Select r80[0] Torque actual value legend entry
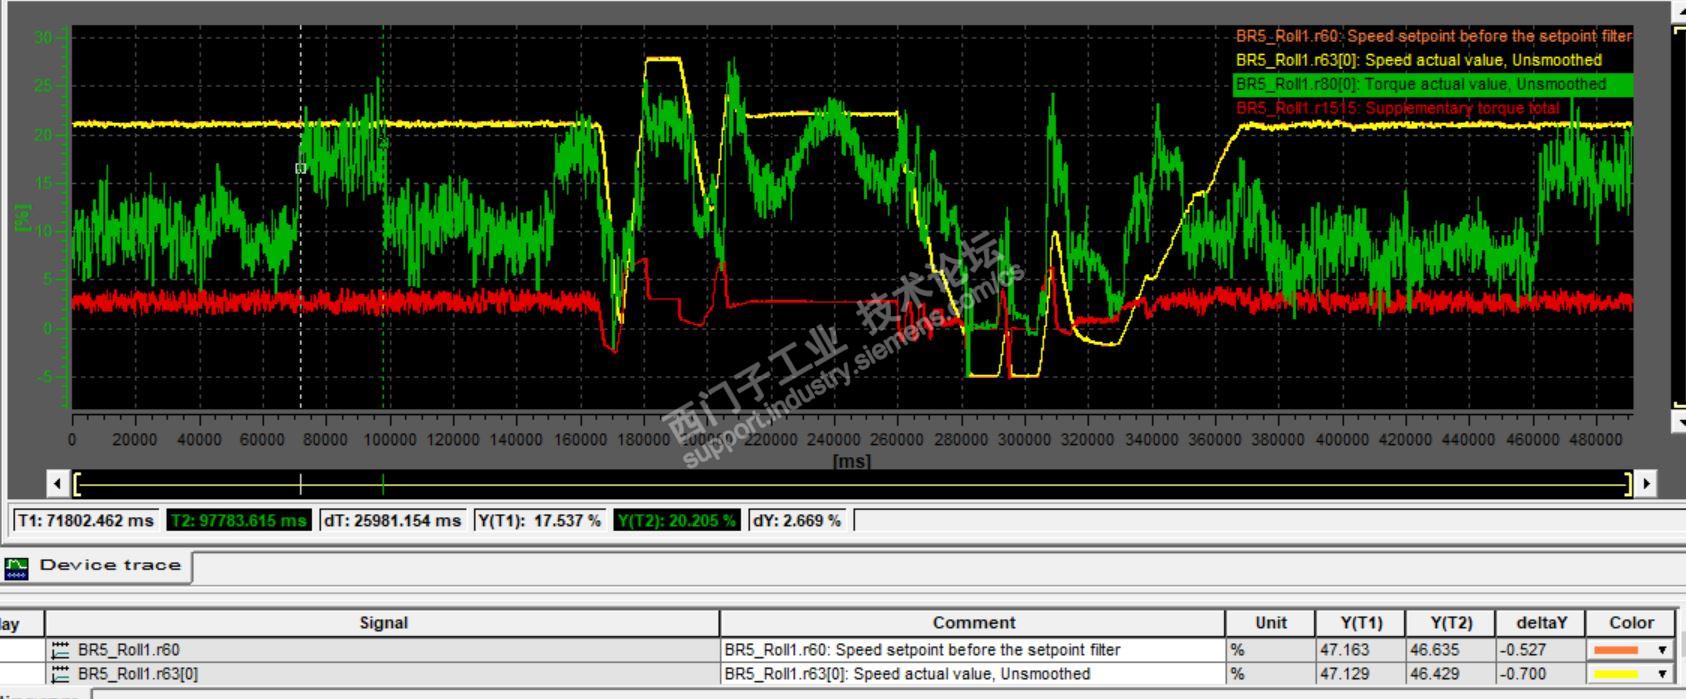 [x=1433, y=84]
